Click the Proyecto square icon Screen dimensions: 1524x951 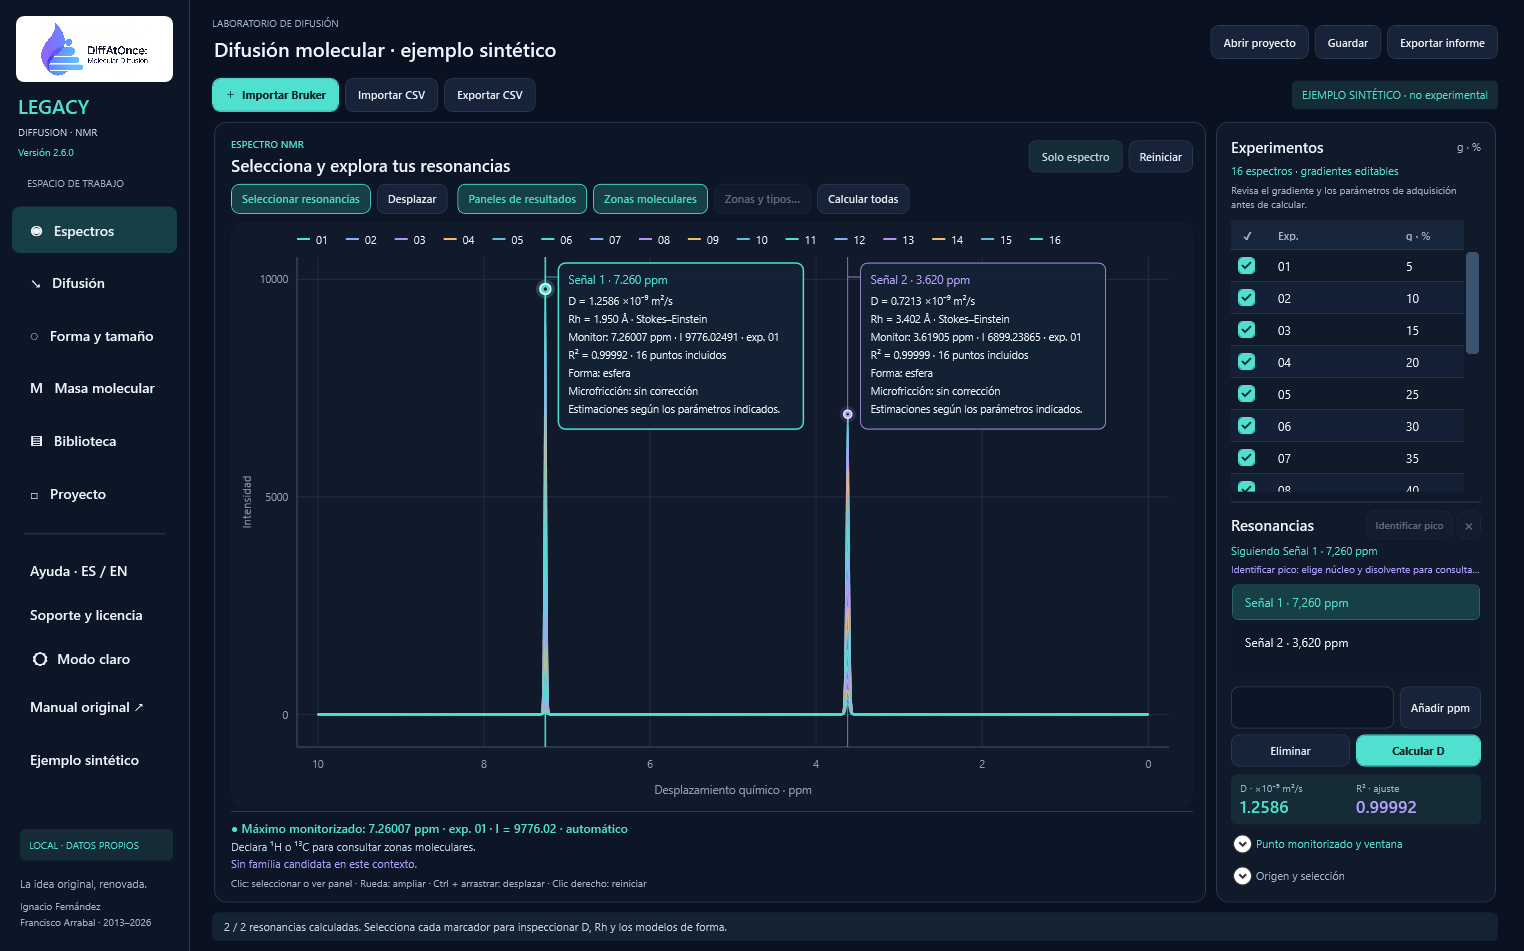34,495
